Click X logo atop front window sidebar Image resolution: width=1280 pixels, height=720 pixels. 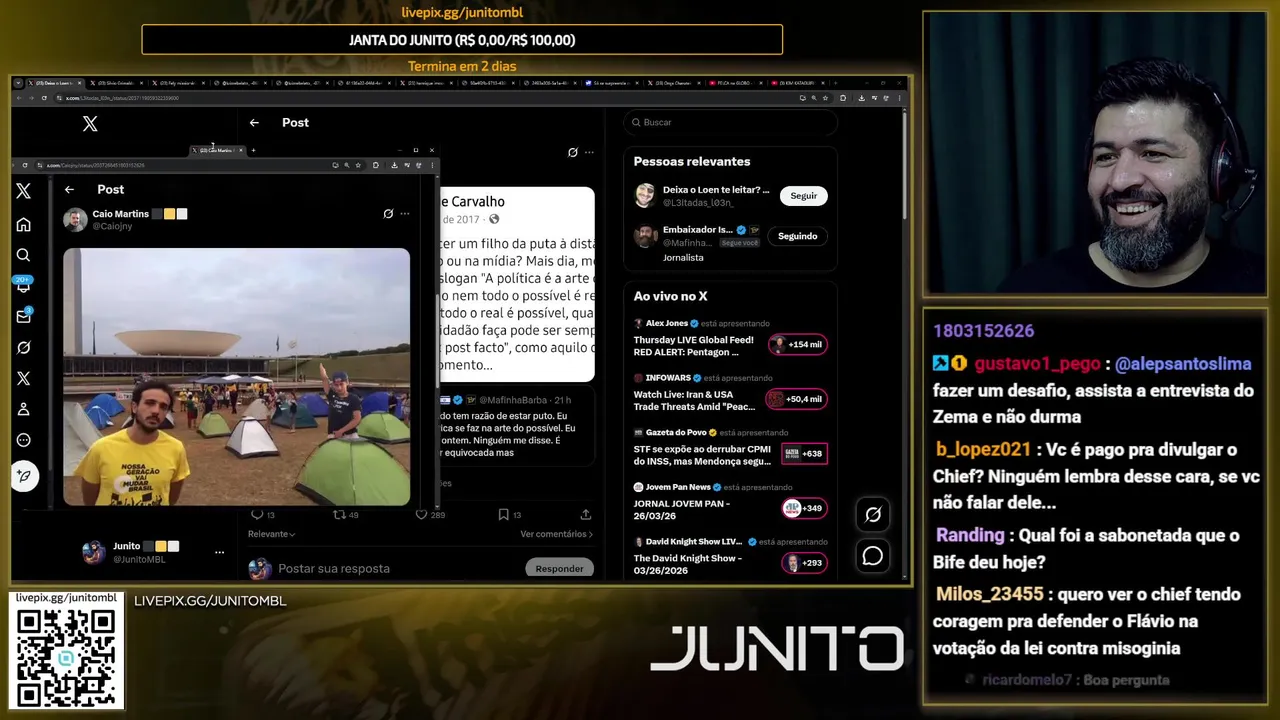(24, 191)
